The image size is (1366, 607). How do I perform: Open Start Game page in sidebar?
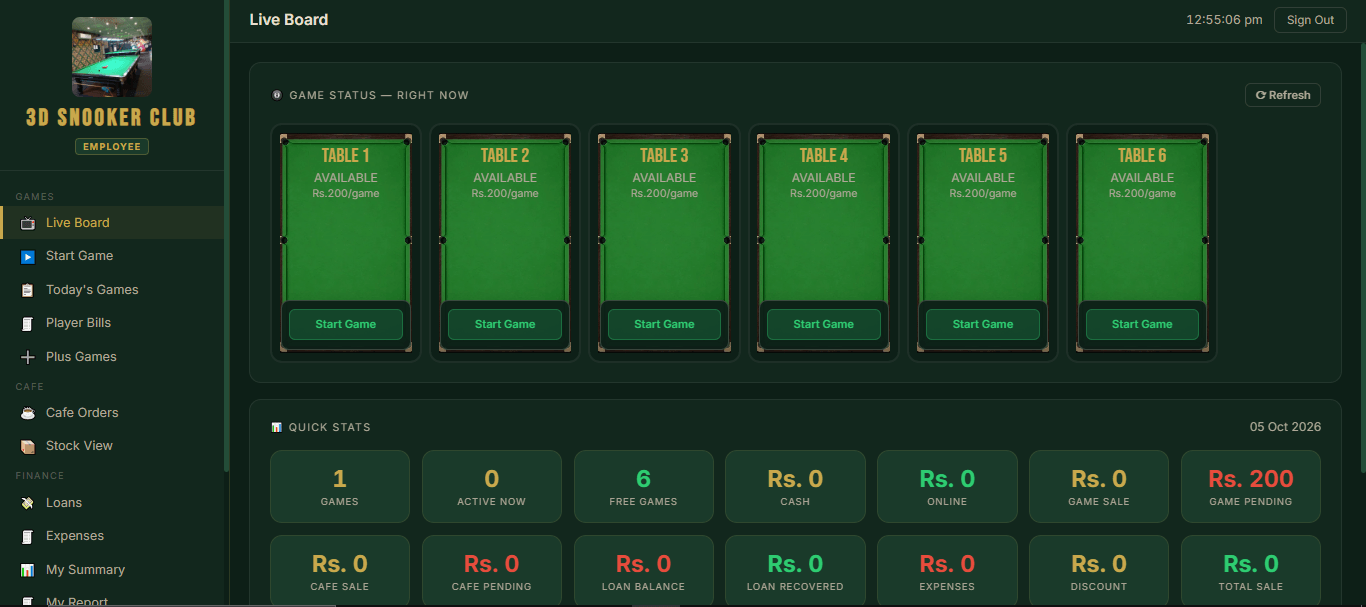[112, 256]
